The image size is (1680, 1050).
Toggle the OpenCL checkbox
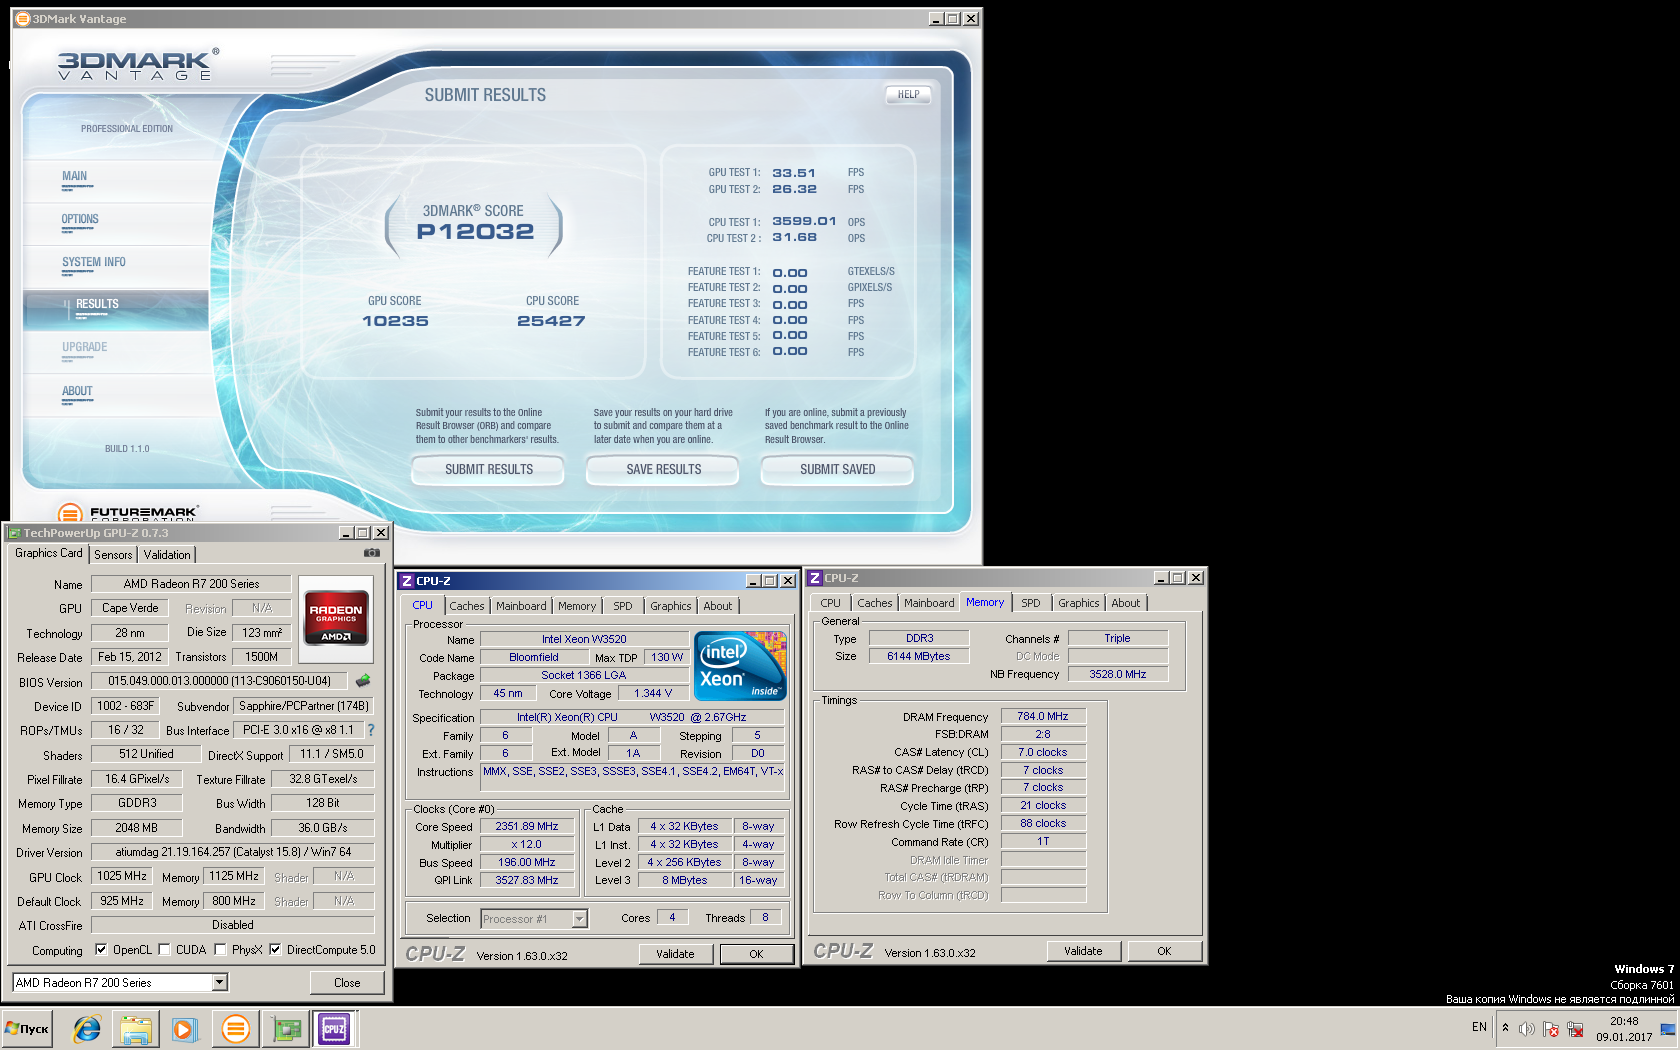click(101, 950)
